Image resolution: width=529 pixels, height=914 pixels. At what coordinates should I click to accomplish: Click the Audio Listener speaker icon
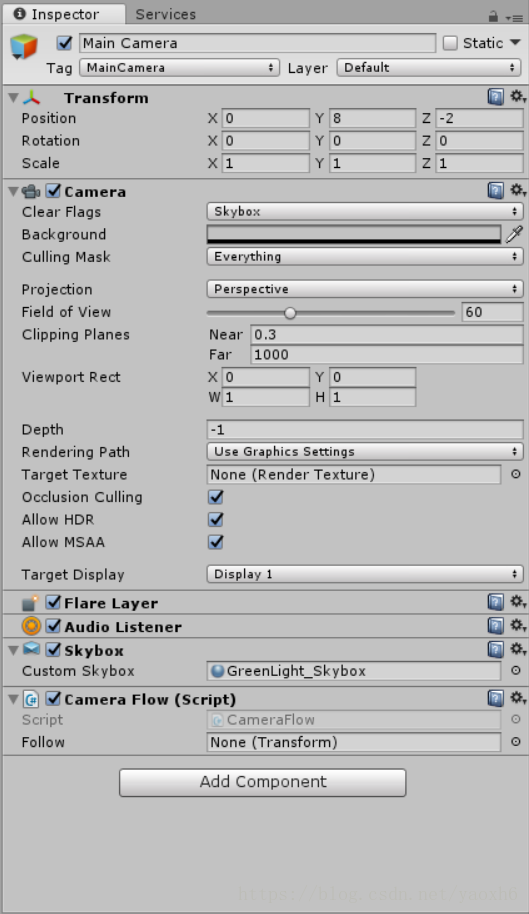coord(31,626)
